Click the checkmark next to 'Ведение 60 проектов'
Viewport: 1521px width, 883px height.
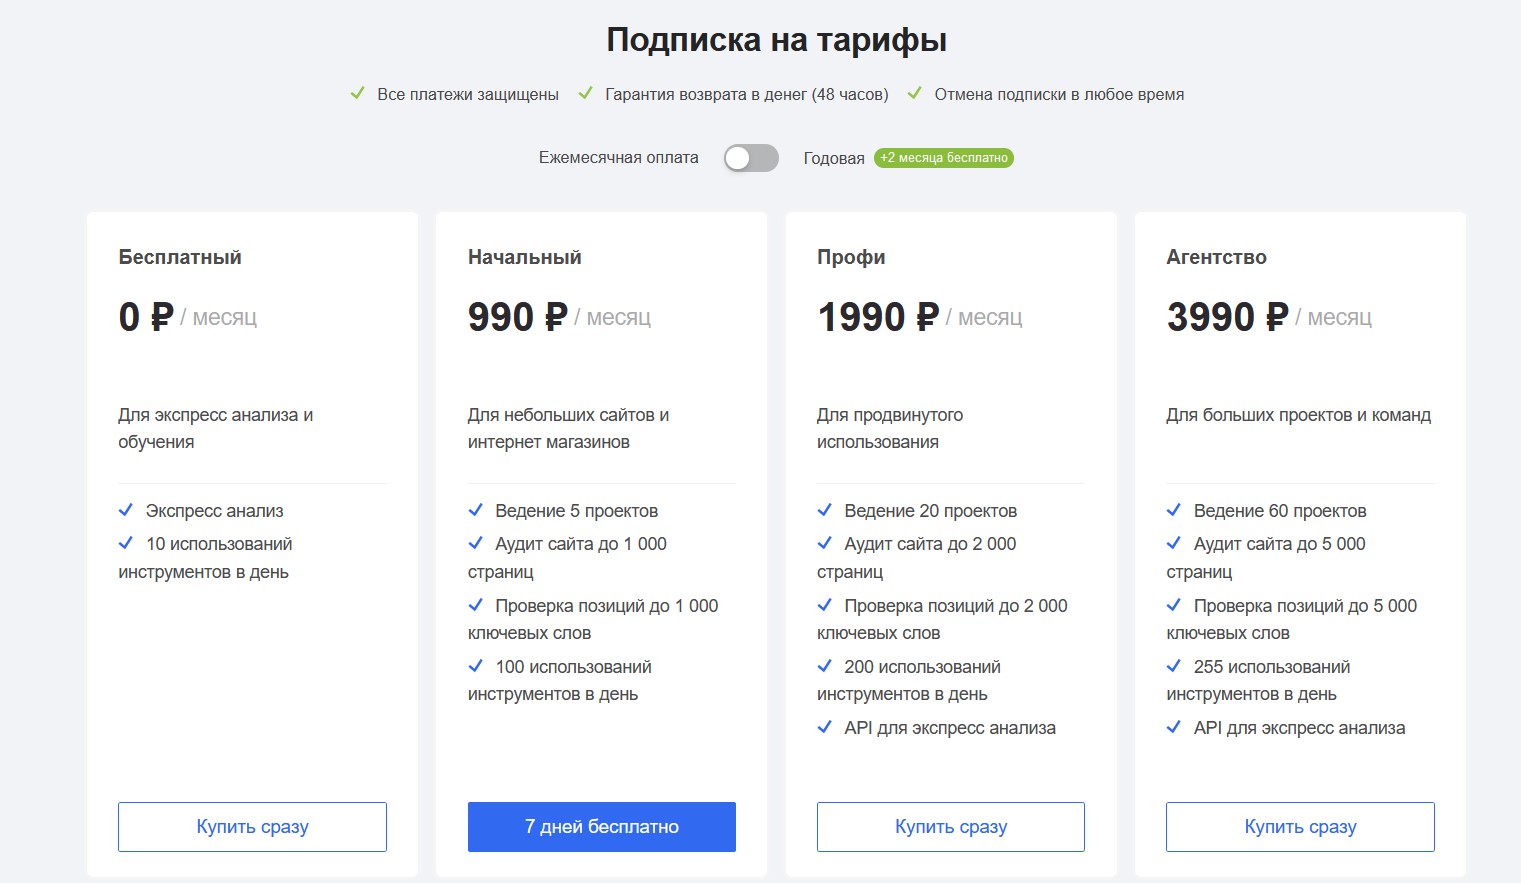1174,510
